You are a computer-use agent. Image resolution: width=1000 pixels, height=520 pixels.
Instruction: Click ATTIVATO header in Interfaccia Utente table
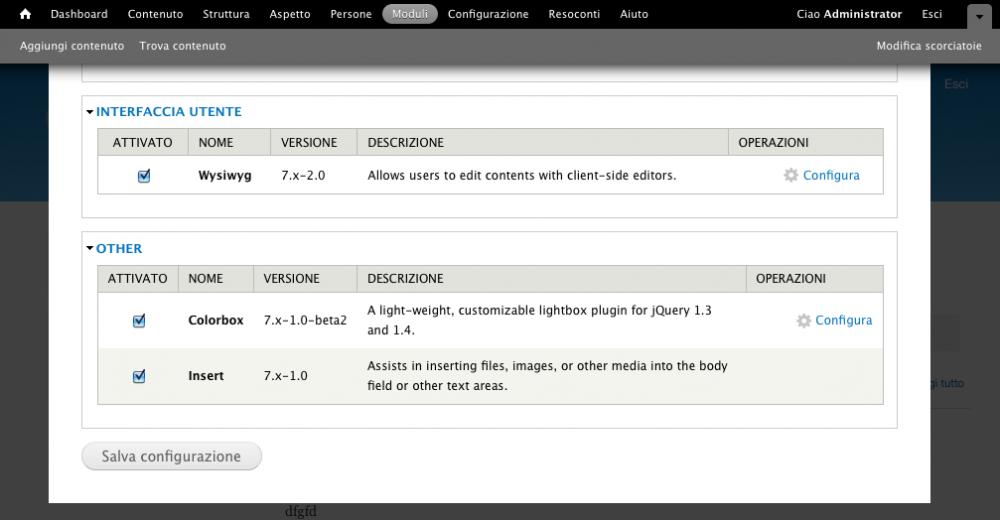pos(142,142)
